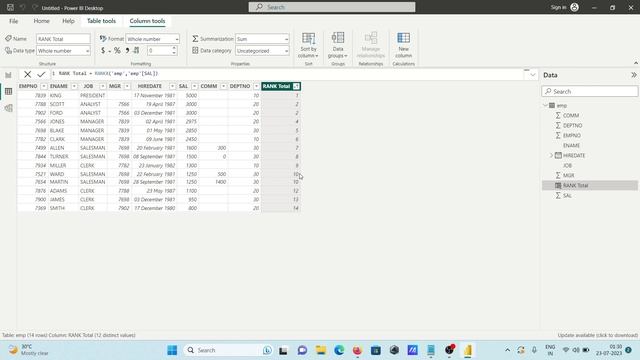Click the column Name input field
Image resolution: width=640 pixels, height=360 pixels.
(63, 39)
